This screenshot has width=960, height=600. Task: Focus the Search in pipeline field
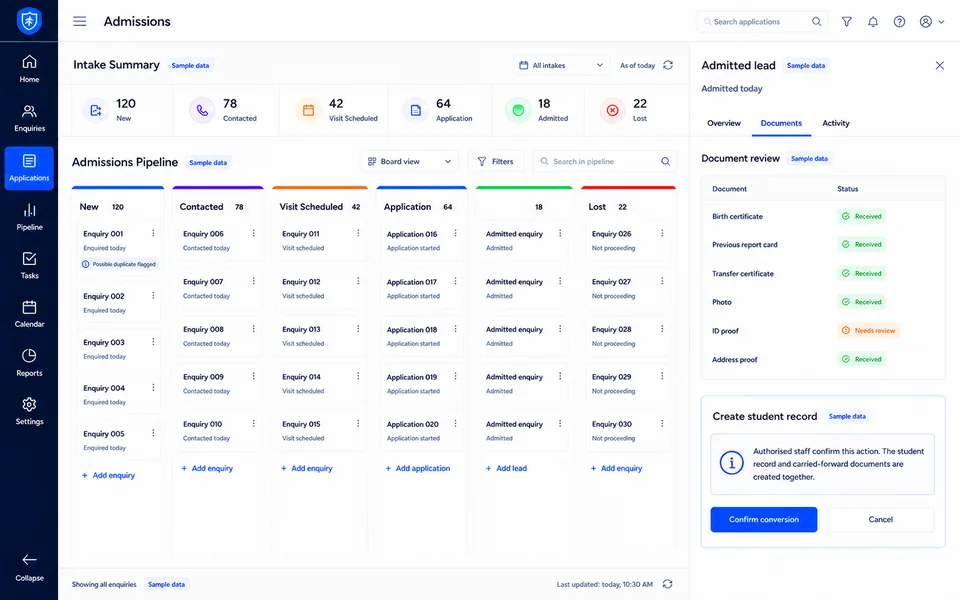[x=605, y=162]
